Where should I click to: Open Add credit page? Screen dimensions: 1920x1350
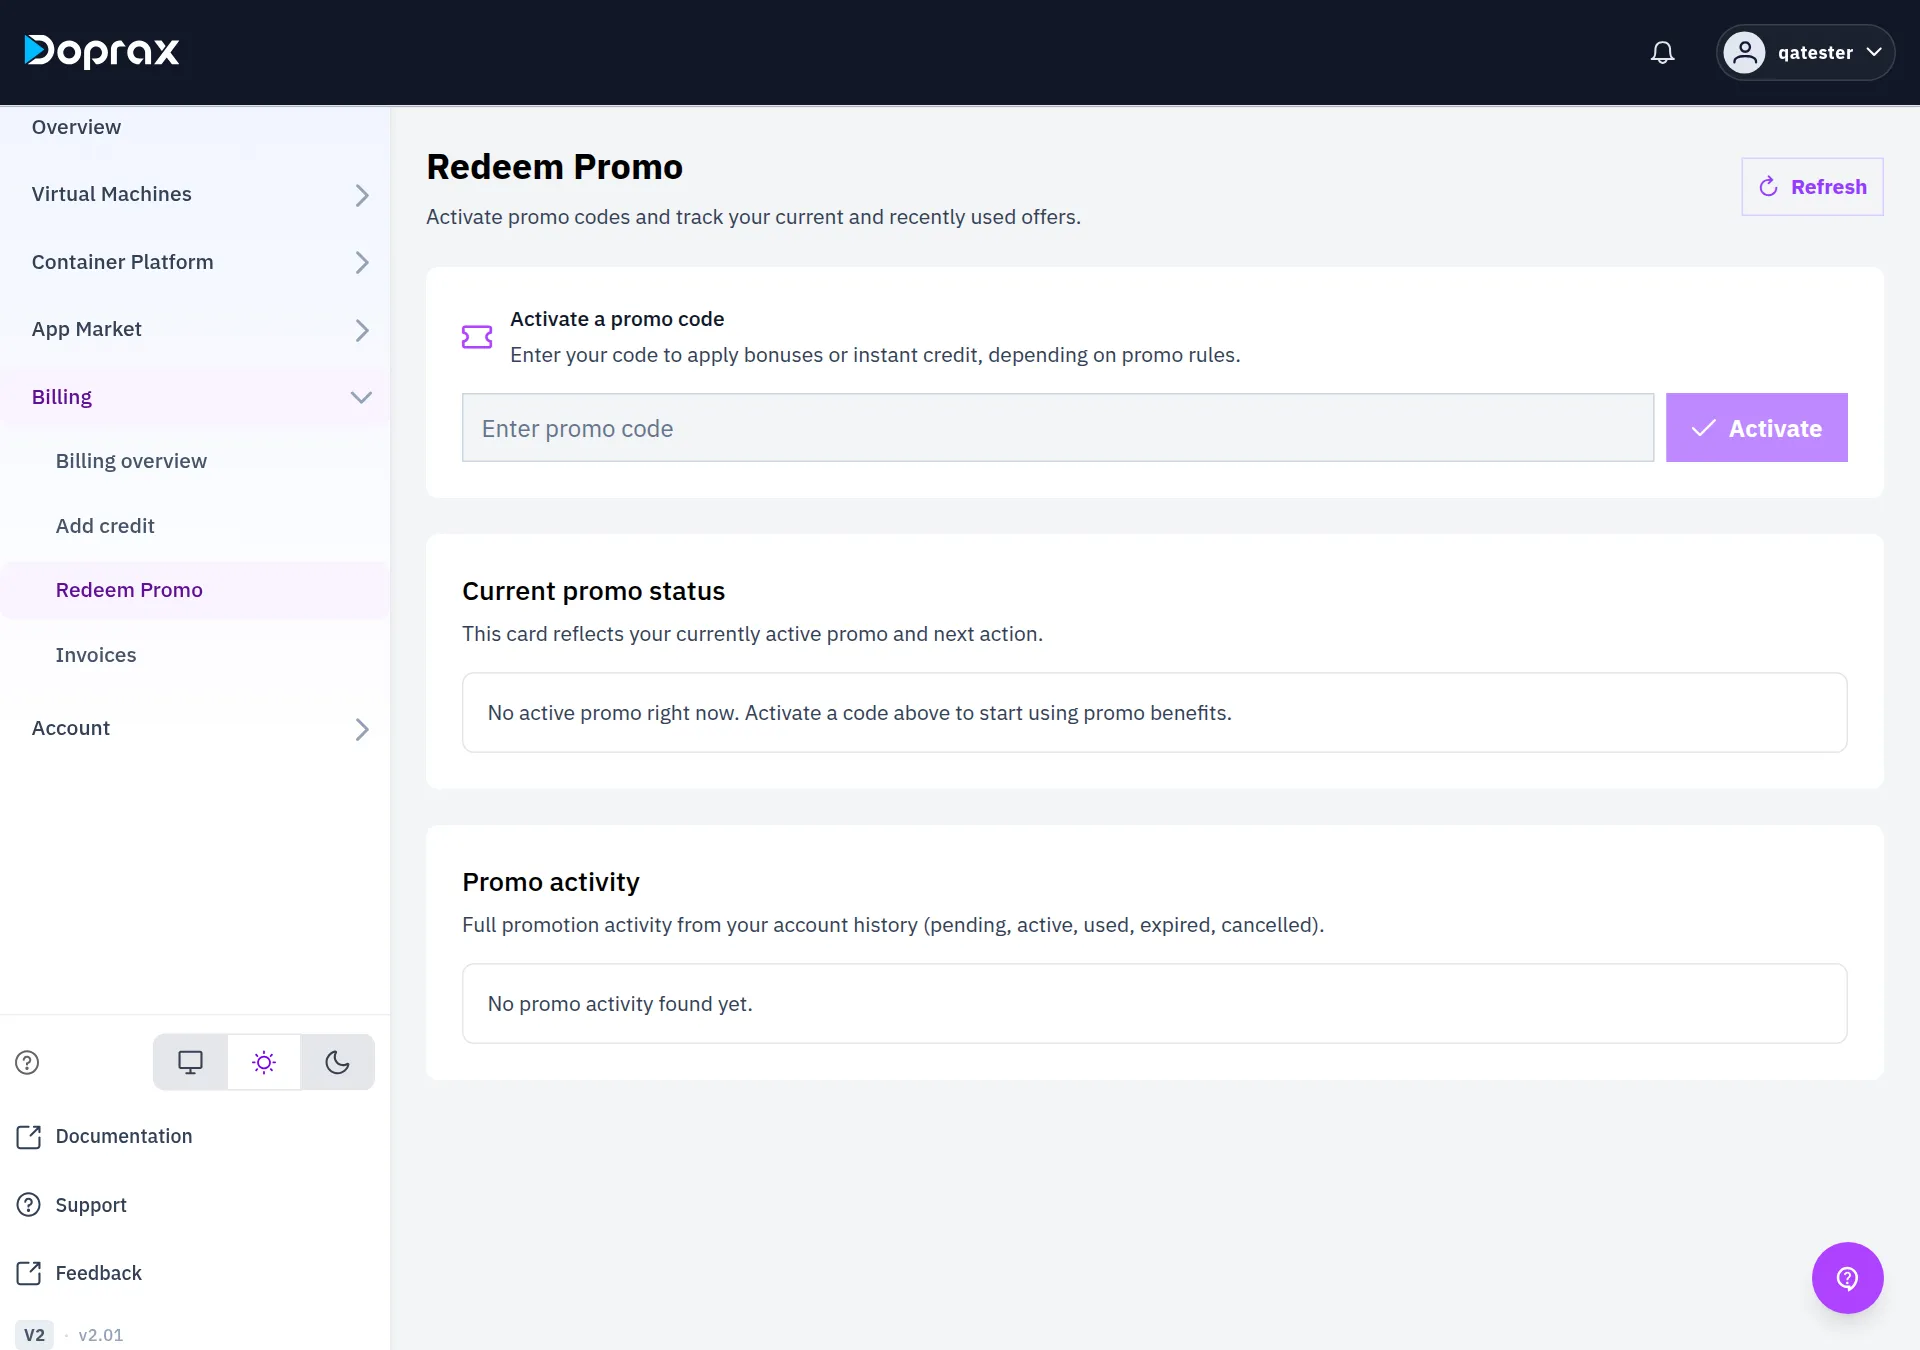click(105, 526)
